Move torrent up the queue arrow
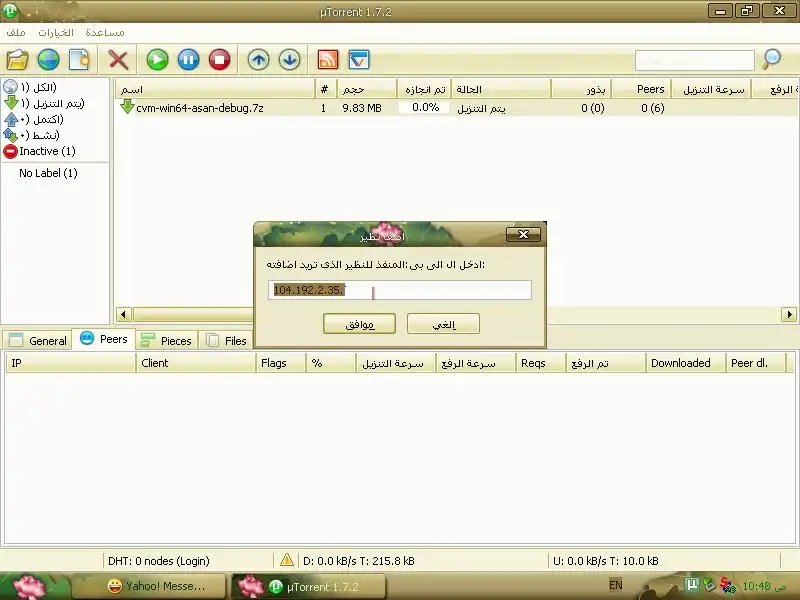800x600 pixels. (258, 60)
